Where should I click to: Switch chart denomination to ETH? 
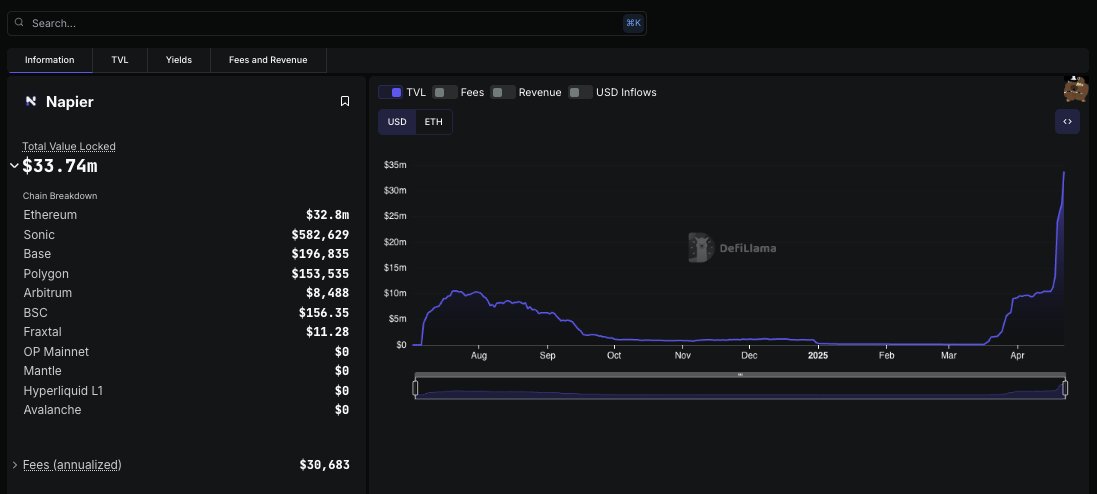coord(434,122)
